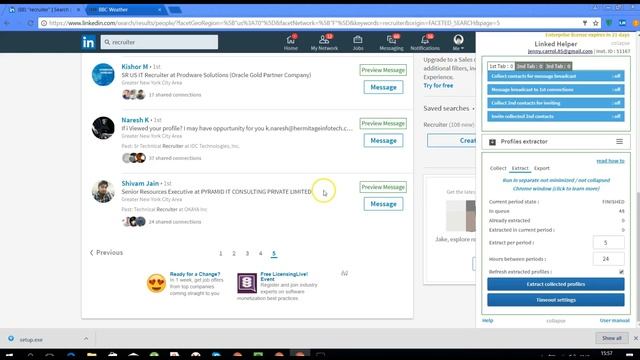Edit Extract per period field
Image resolution: width=640 pixels, height=360 pixels.
[608, 242]
